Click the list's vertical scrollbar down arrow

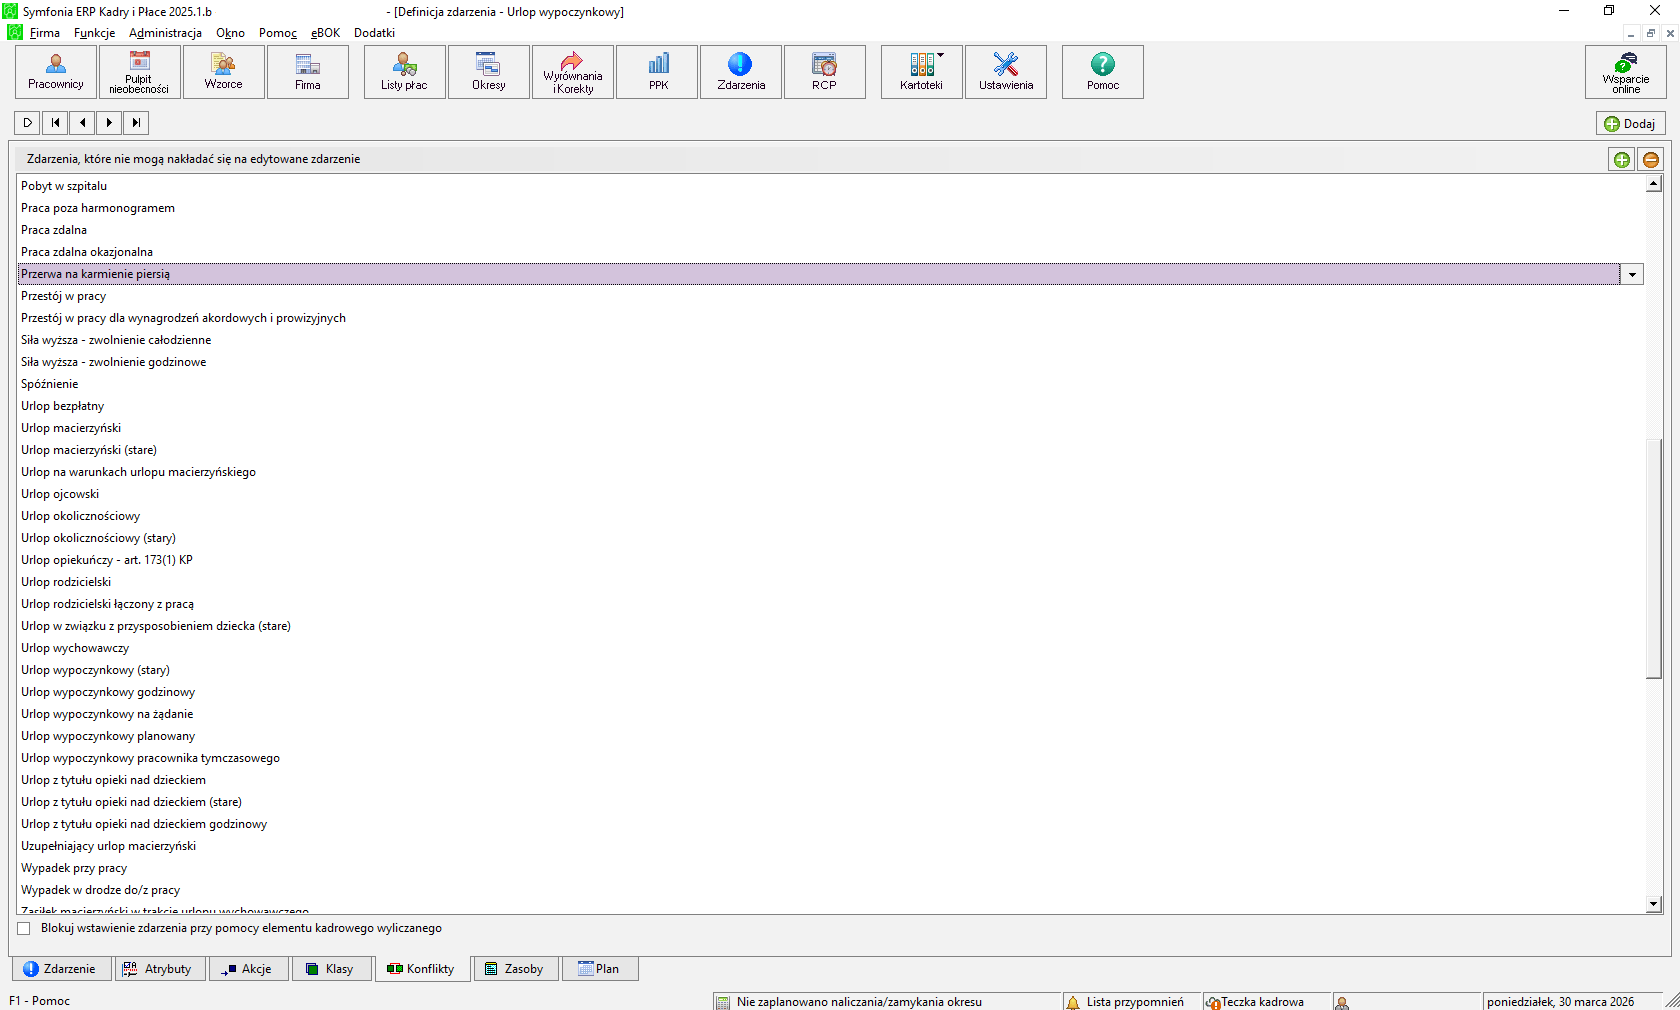coord(1653,904)
